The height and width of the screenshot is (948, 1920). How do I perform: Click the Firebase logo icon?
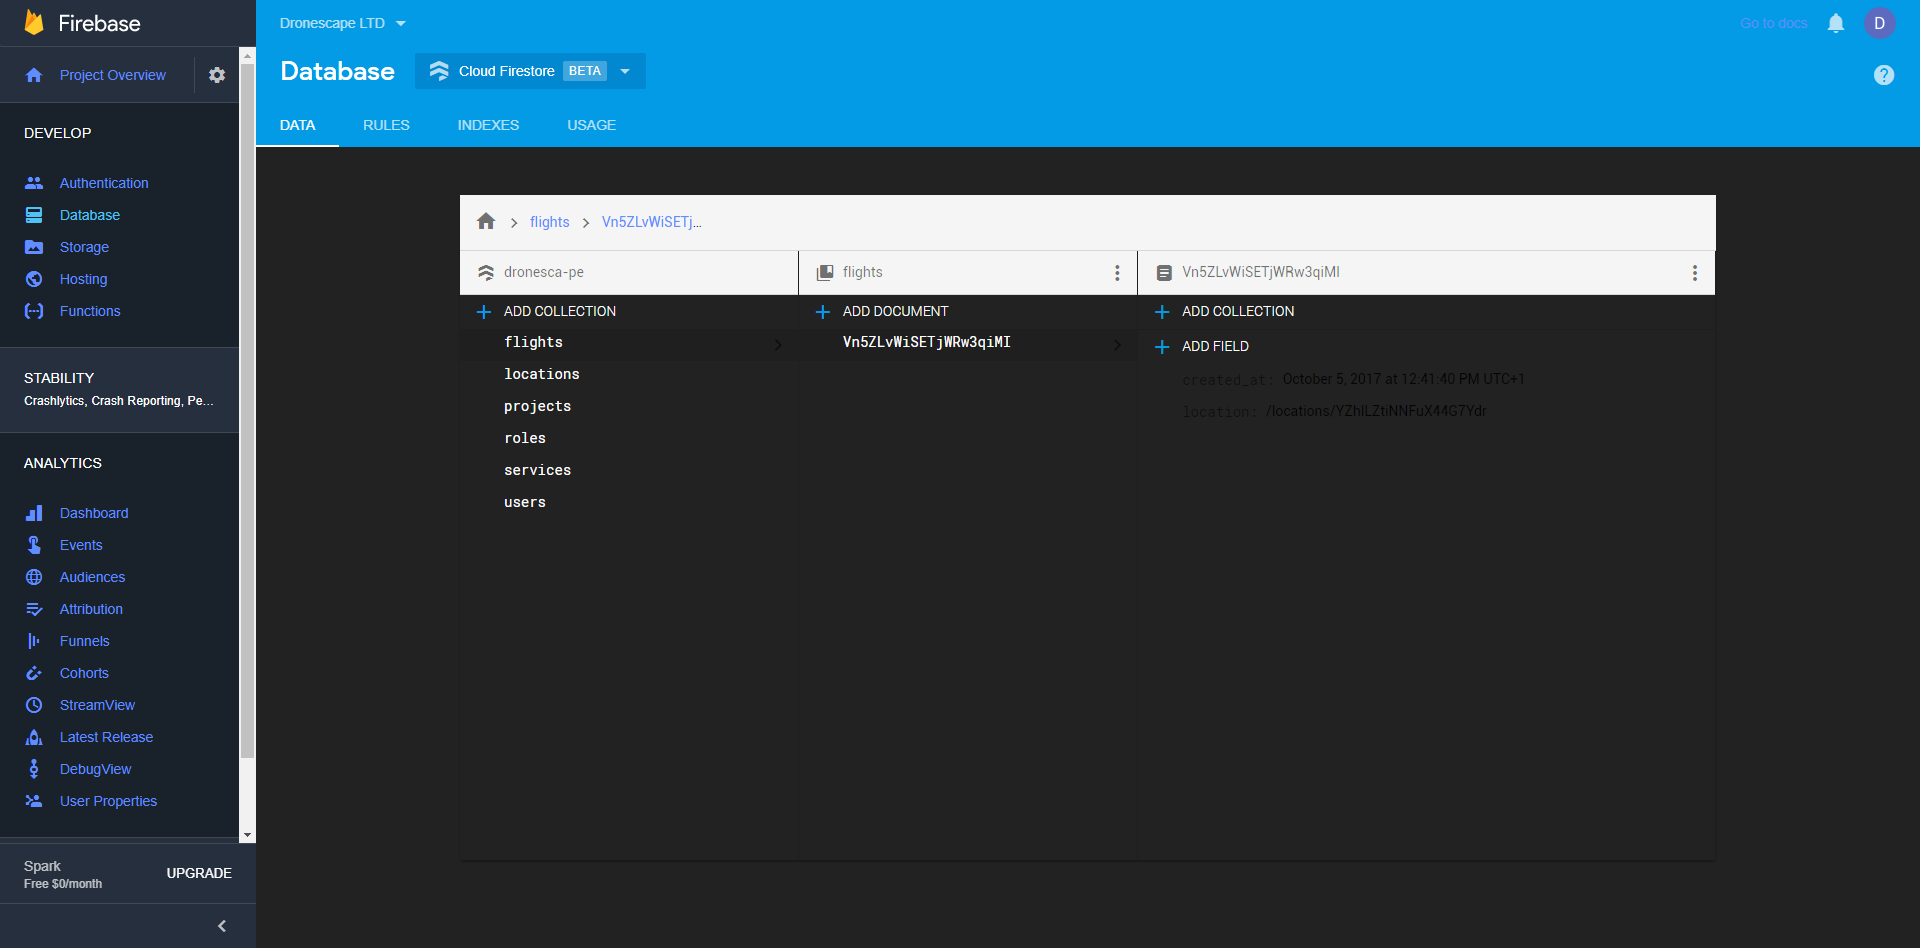pyautogui.click(x=34, y=23)
